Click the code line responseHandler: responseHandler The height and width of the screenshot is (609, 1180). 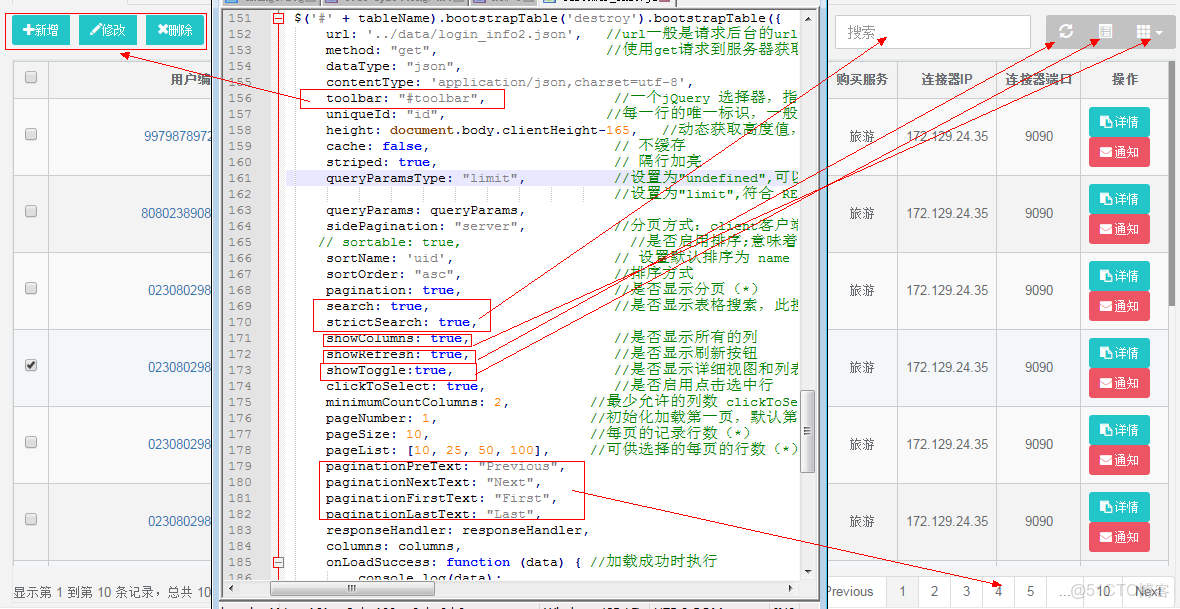(x=458, y=530)
